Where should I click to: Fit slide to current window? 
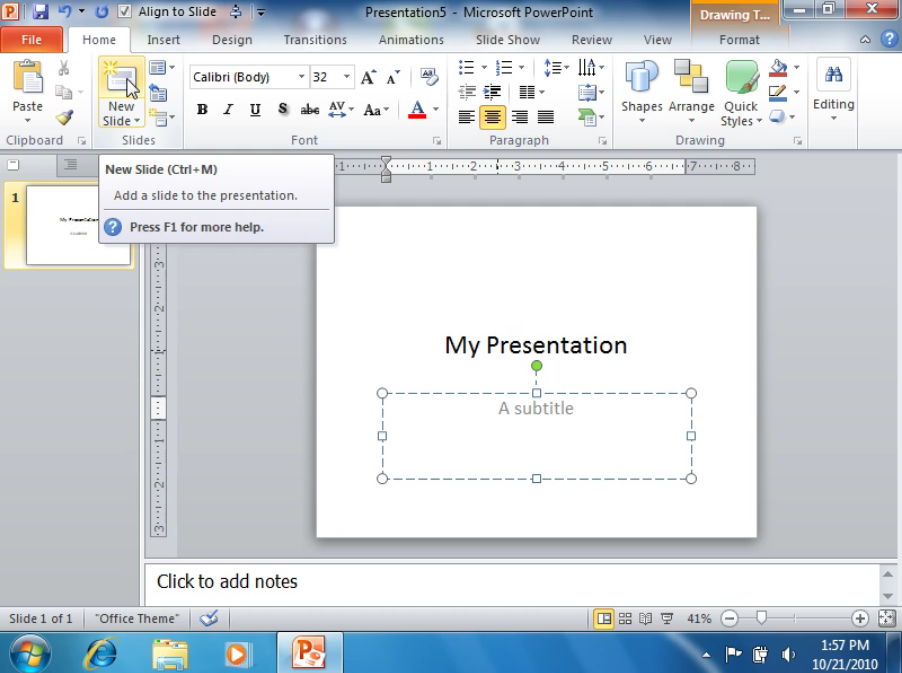click(x=886, y=619)
